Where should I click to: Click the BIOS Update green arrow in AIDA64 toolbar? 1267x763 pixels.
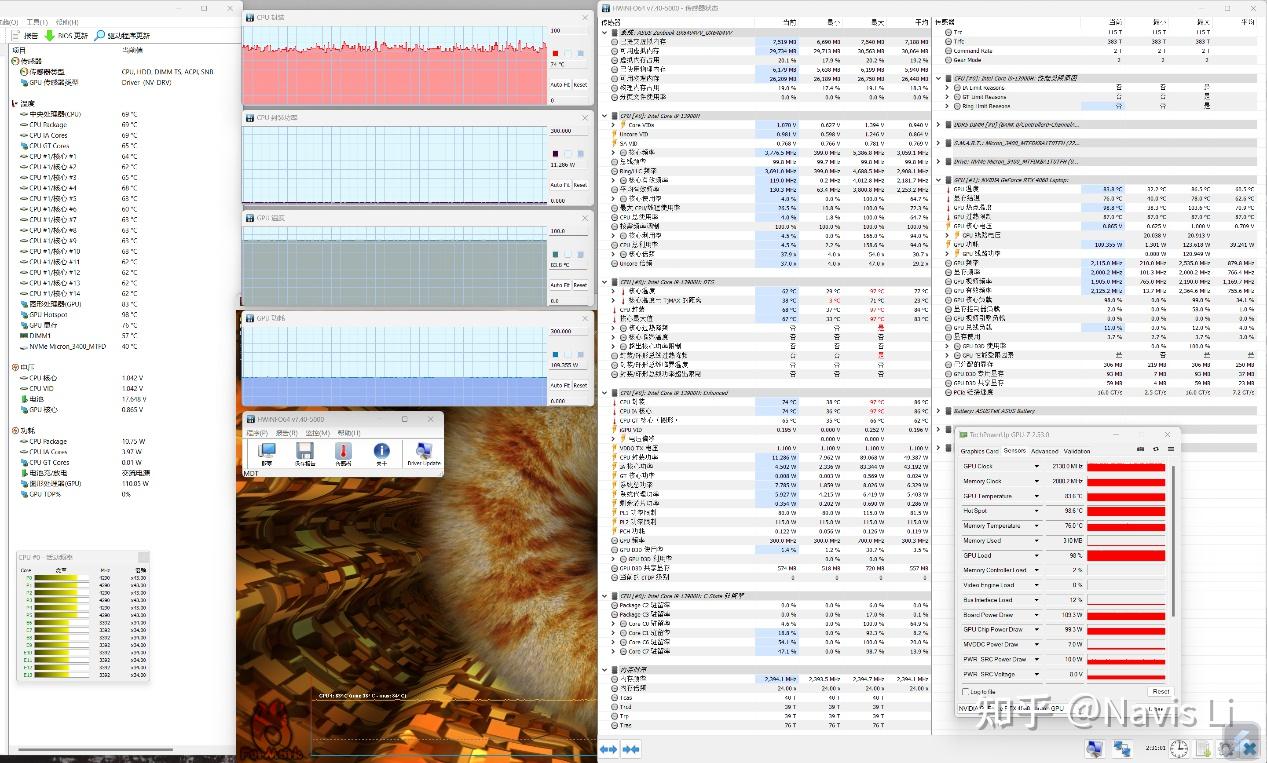pos(50,36)
